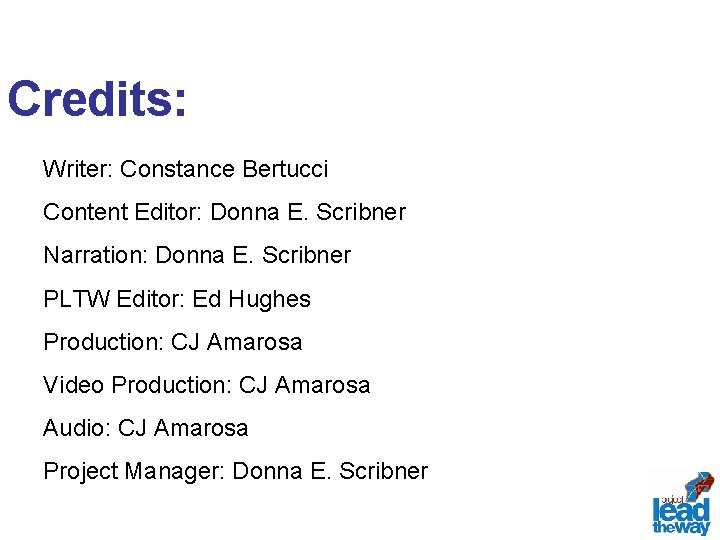Select the "Narration:" label
This screenshot has height=540, width=720.
96,255
